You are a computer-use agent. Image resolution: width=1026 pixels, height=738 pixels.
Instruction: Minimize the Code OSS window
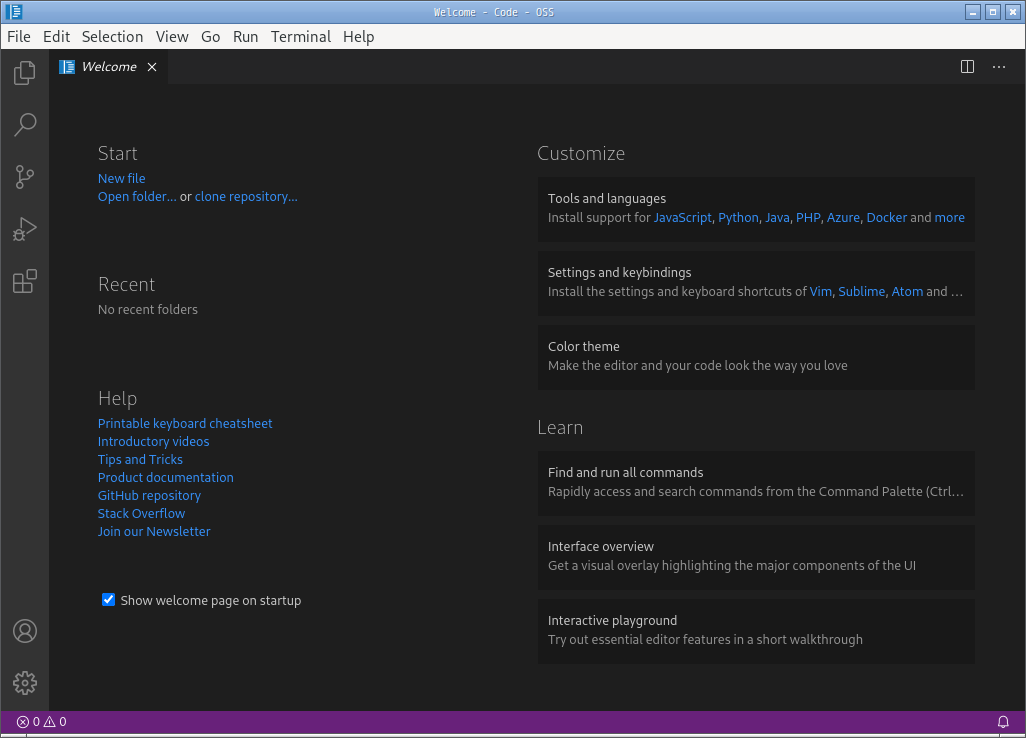pos(973,12)
